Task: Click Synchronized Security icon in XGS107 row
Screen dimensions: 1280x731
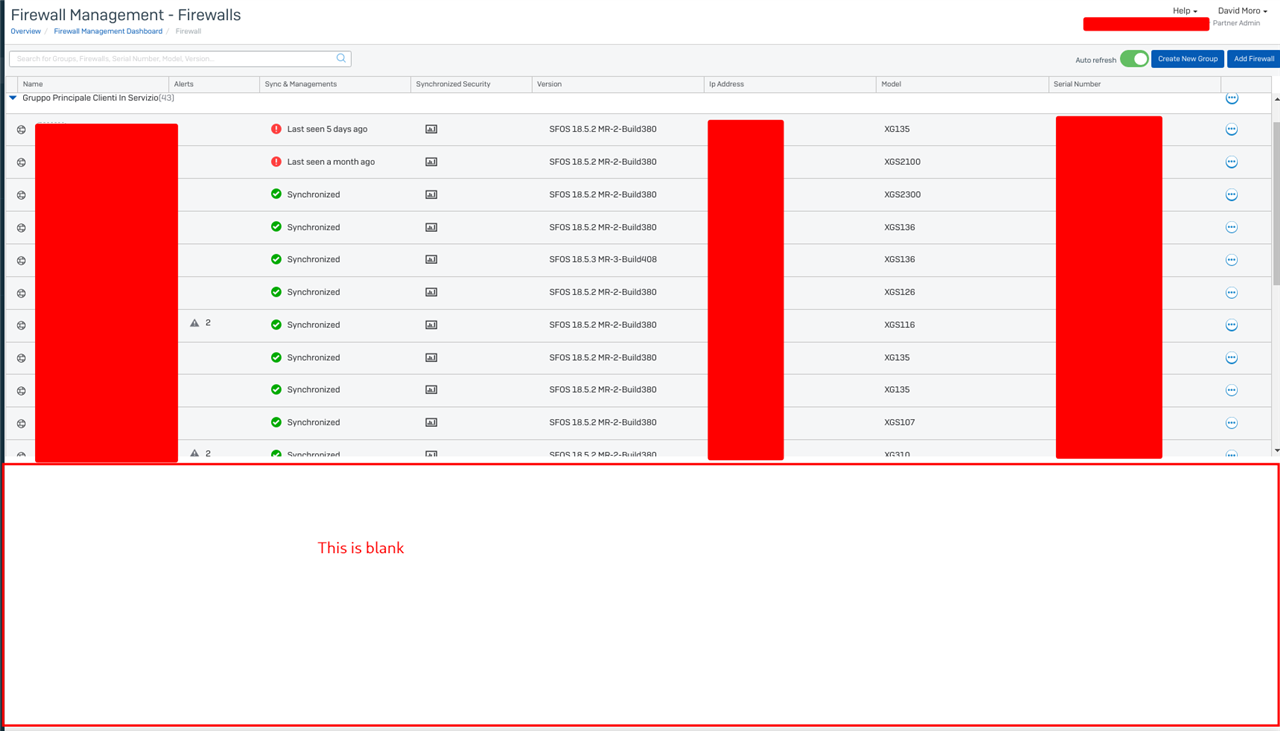Action: 431,422
